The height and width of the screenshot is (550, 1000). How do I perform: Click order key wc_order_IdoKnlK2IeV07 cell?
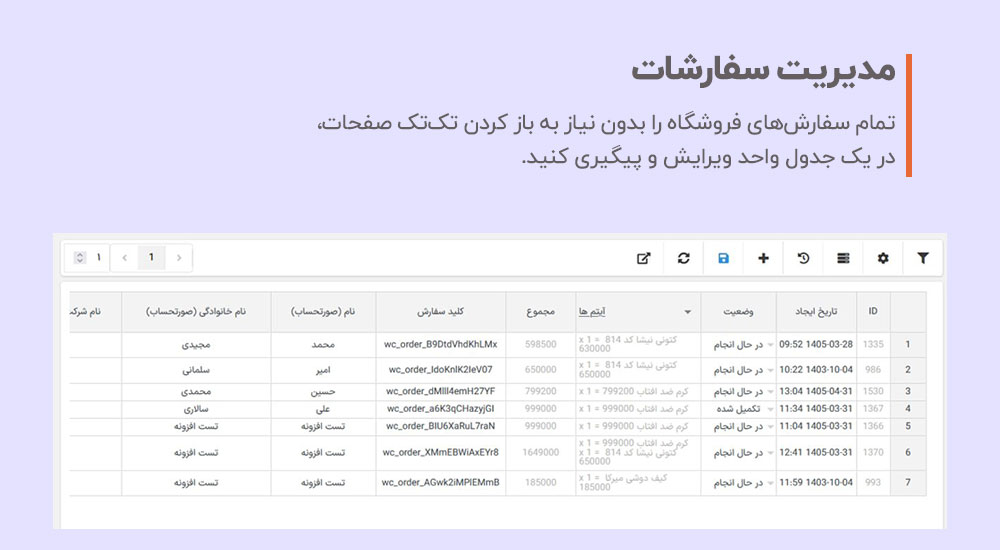441,370
